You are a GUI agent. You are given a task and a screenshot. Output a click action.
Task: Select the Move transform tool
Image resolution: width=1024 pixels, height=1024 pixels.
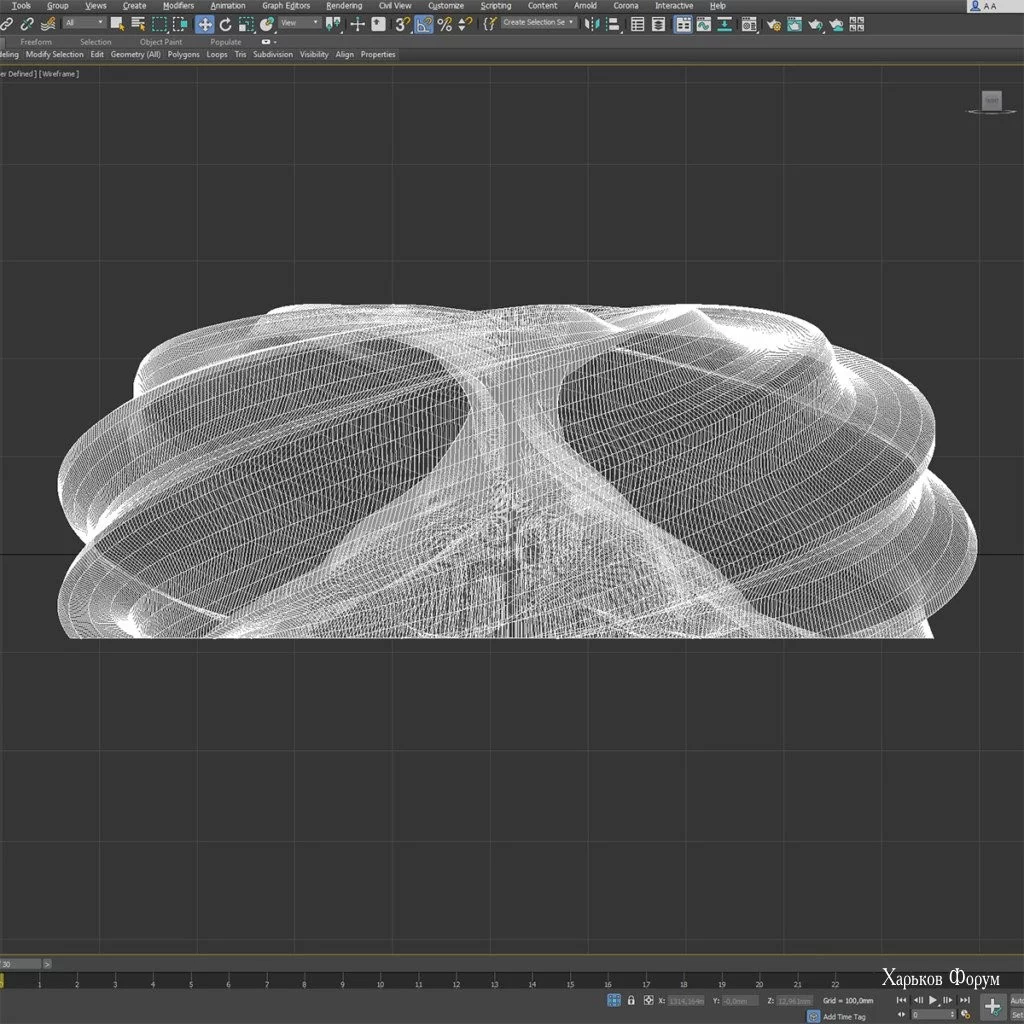click(x=205, y=24)
